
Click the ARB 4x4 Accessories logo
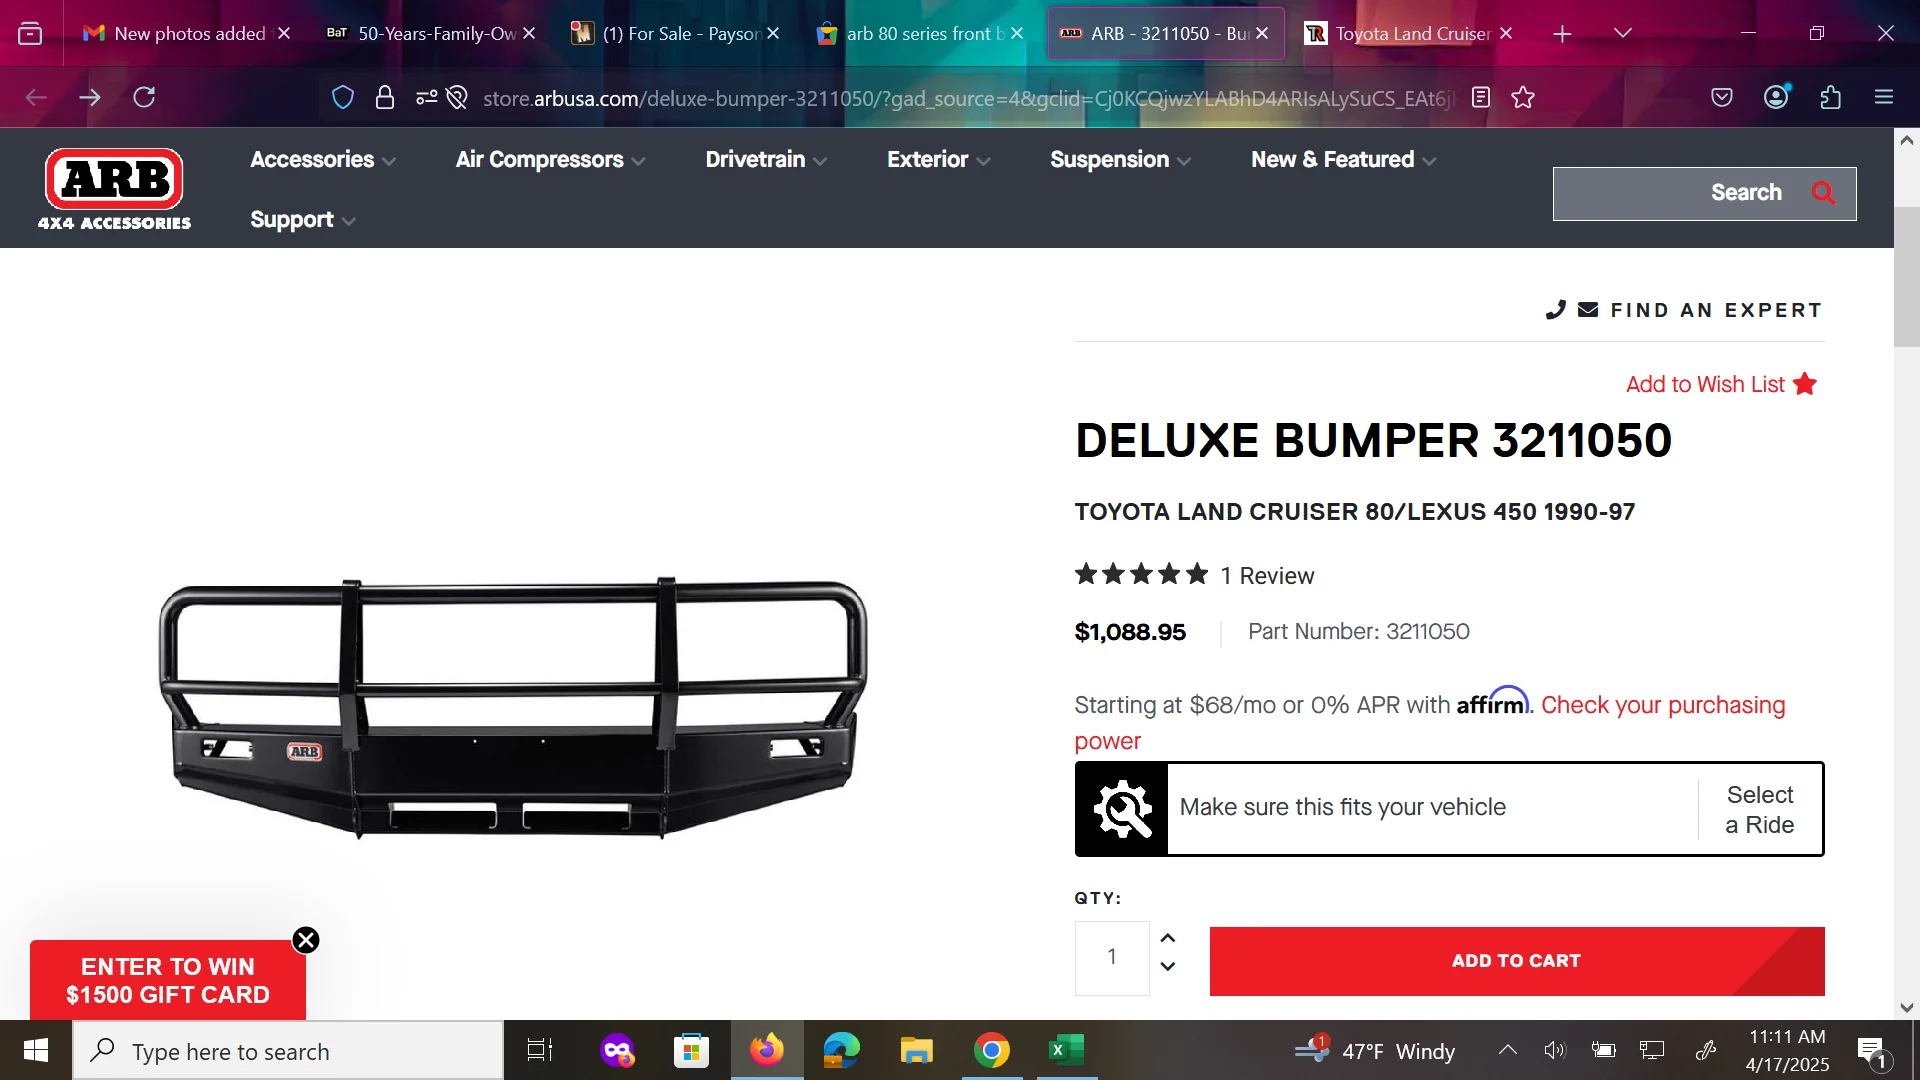coord(114,190)
